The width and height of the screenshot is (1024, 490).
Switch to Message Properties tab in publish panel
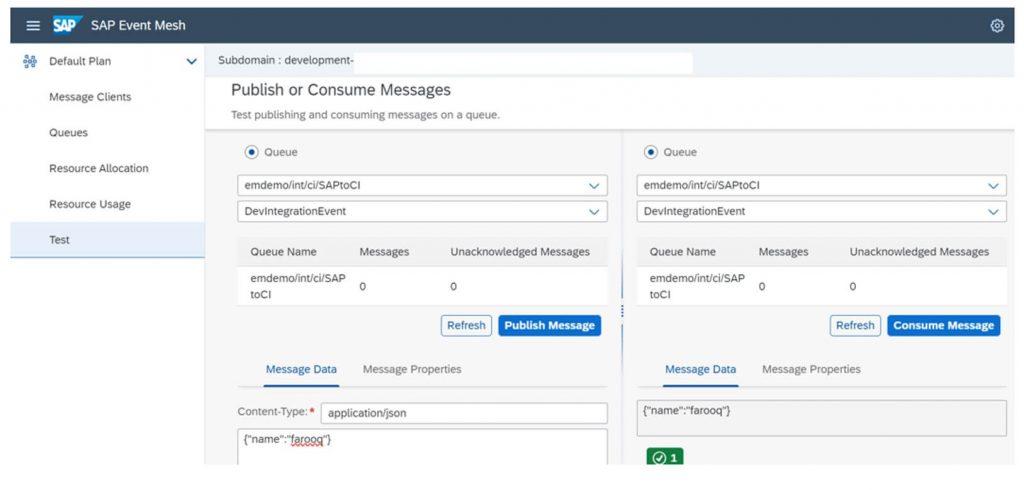click(412, 369)
